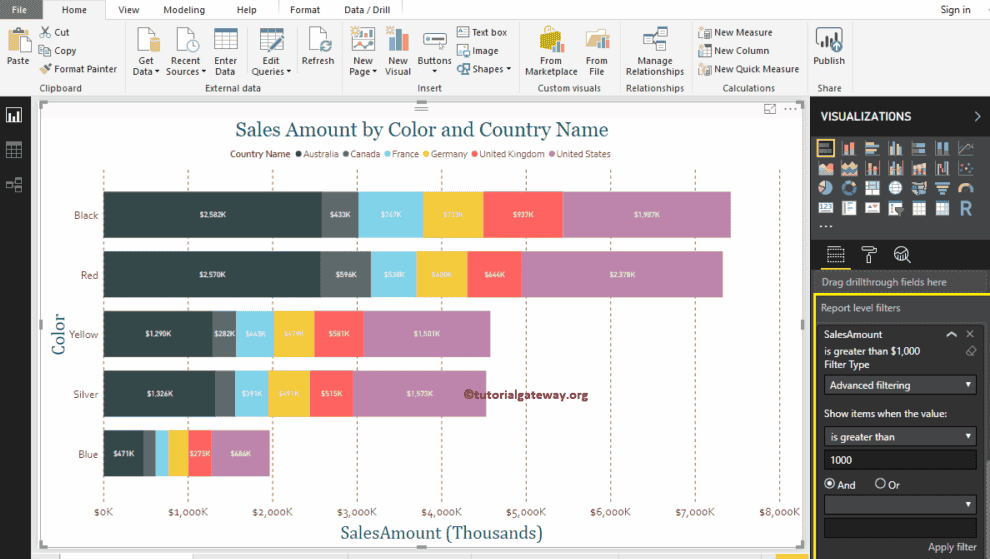990x559 pixels.
Task: Select the Line chart visual
Action: pyautogui.click(x=965, y=148)
